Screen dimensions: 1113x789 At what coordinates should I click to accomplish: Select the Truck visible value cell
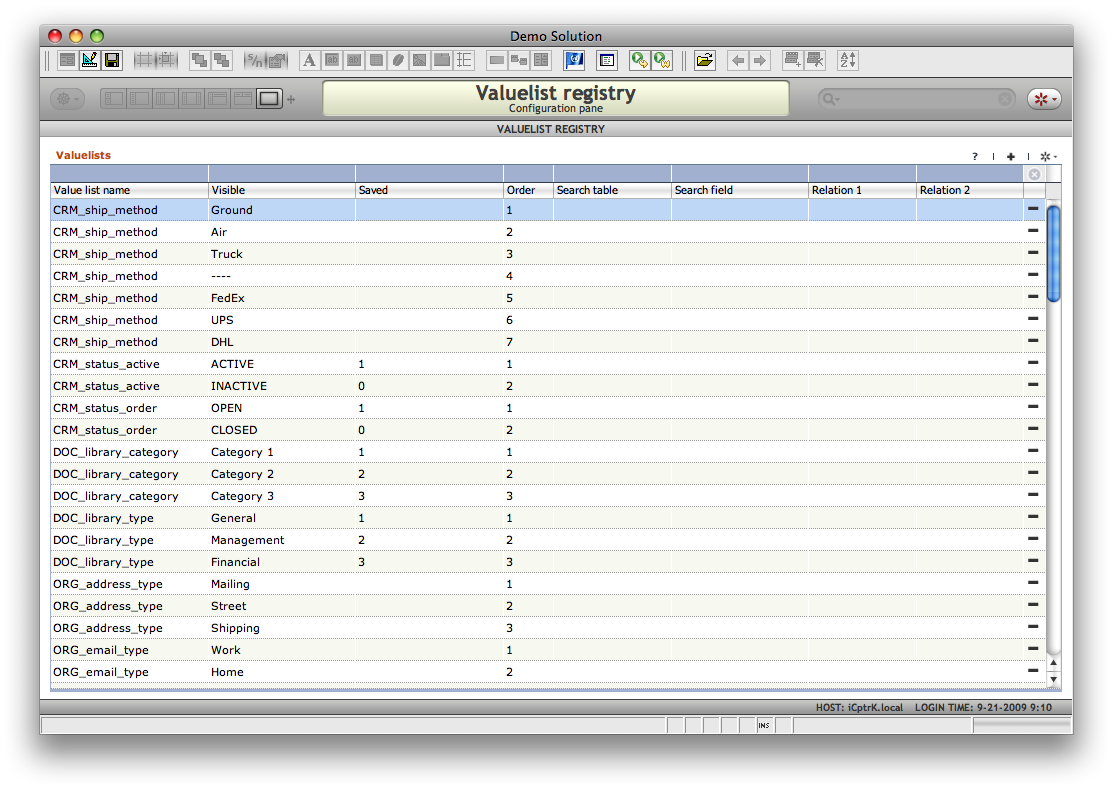(x=282, y=254)
